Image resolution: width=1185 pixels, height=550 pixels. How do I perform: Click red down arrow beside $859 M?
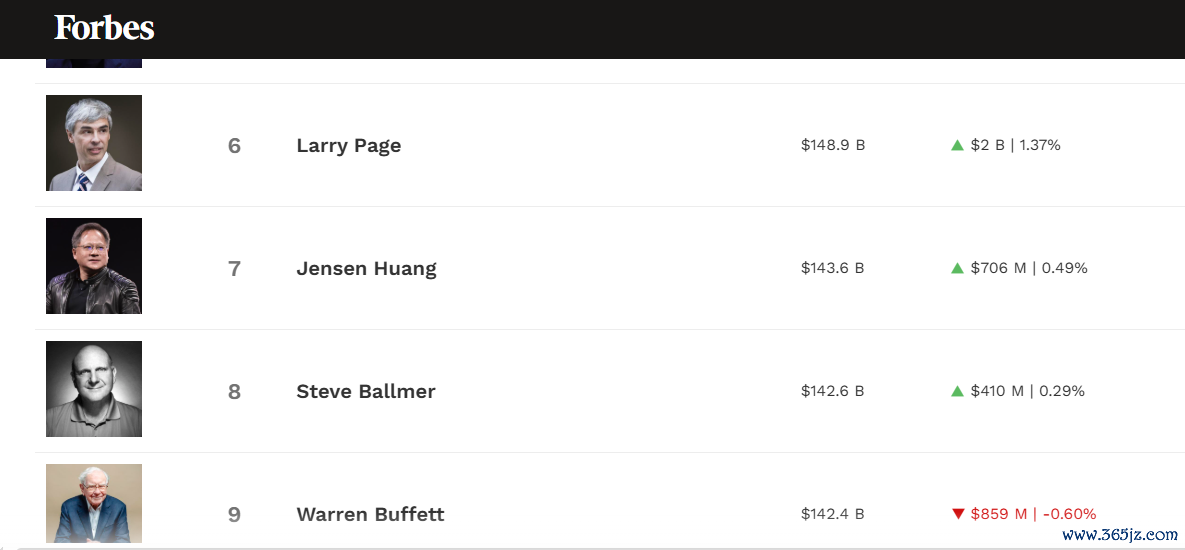[958, 514]
